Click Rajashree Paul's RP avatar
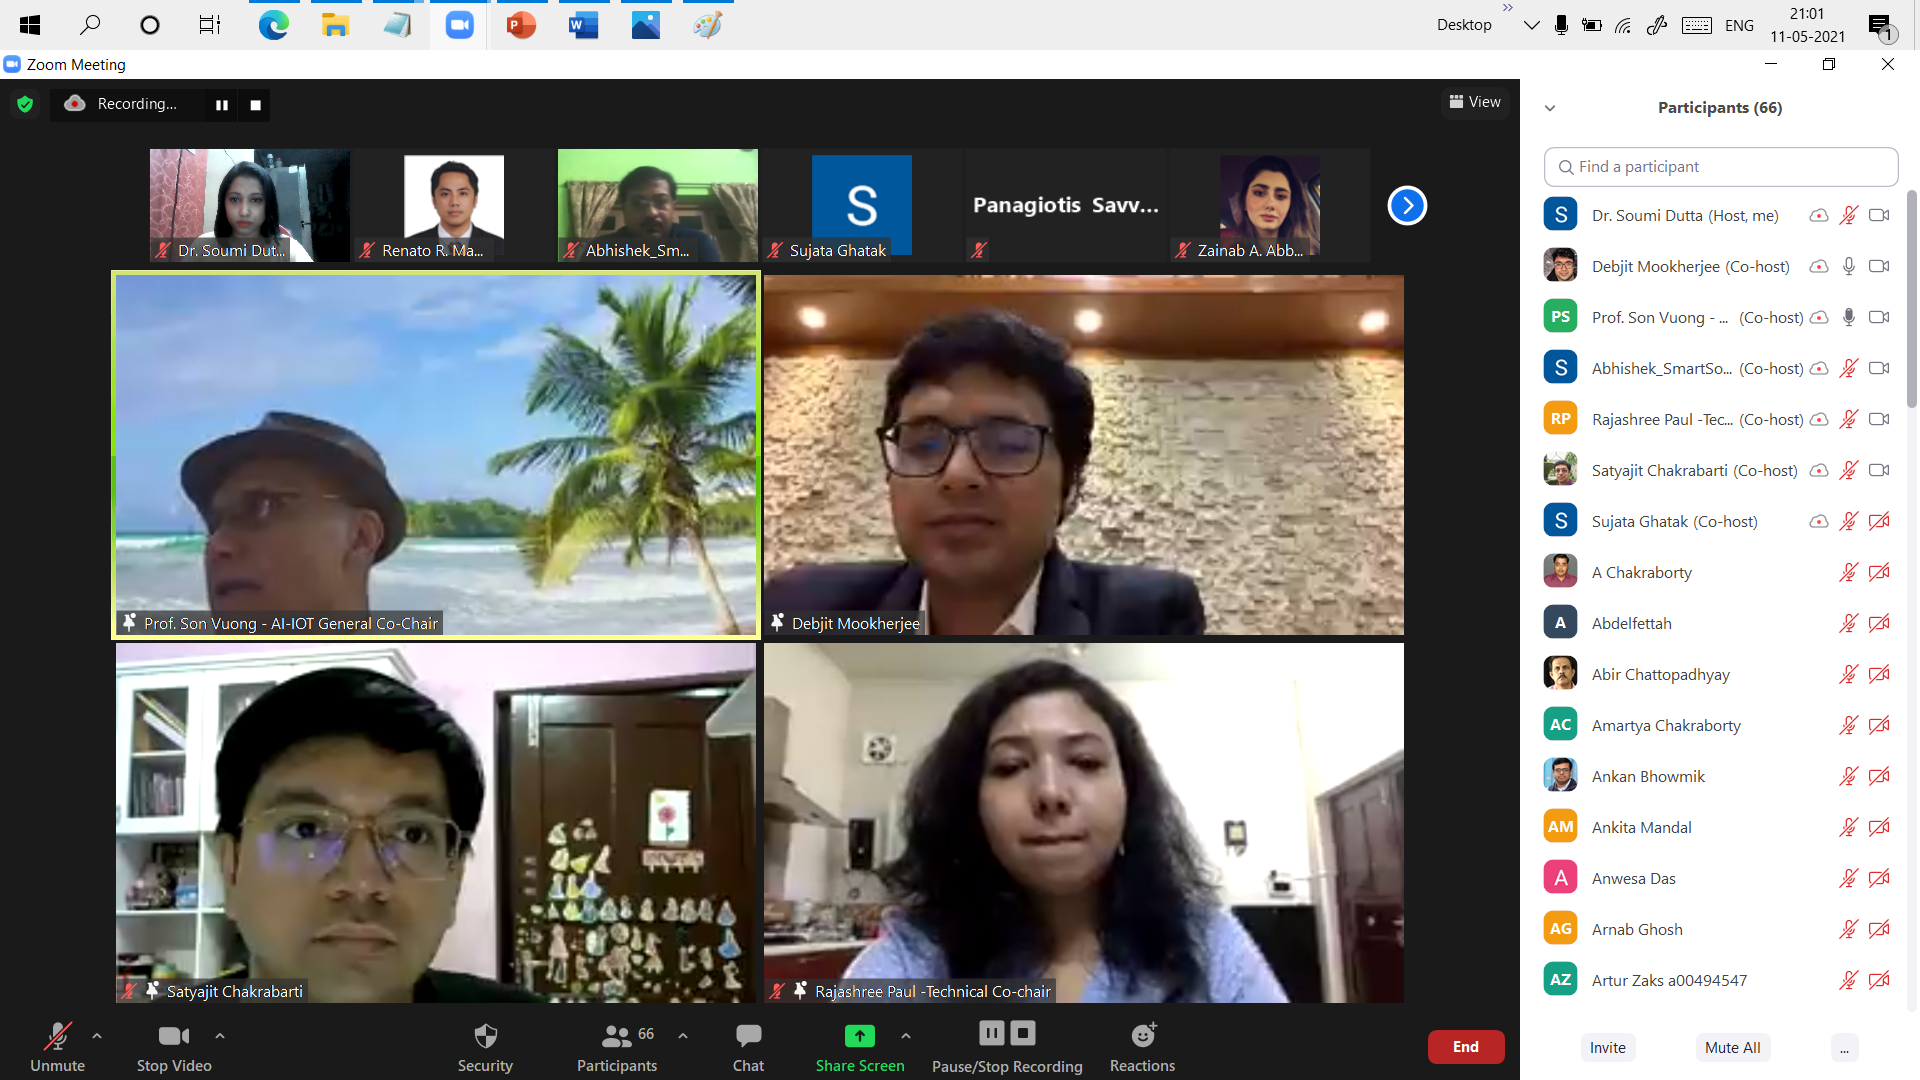Screen dimensions: 1920x1080 coord(1560,419)
